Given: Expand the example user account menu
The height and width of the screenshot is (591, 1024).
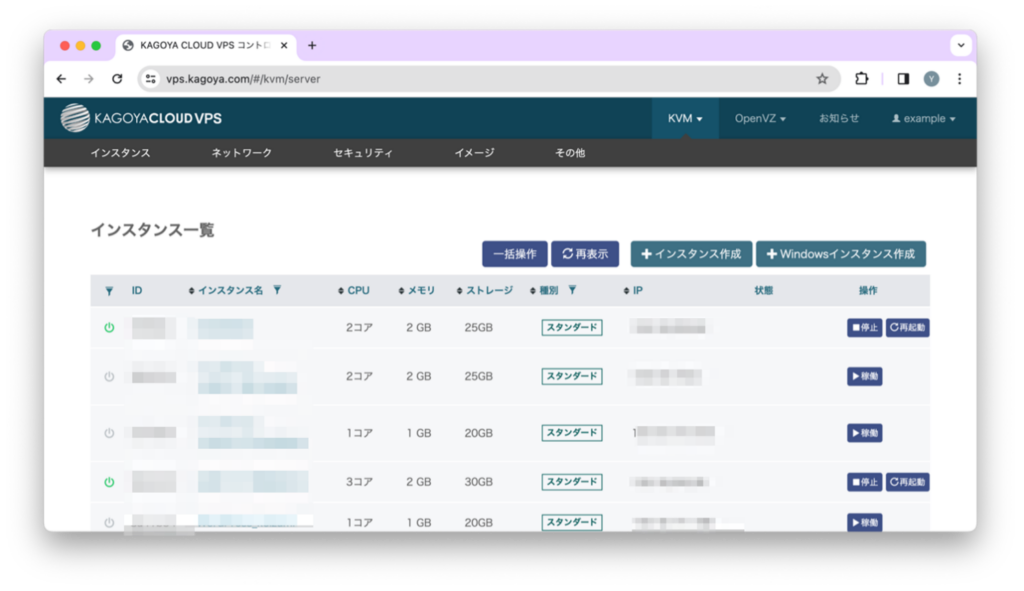Looking at the screenshot, I should tap(923, 118).
